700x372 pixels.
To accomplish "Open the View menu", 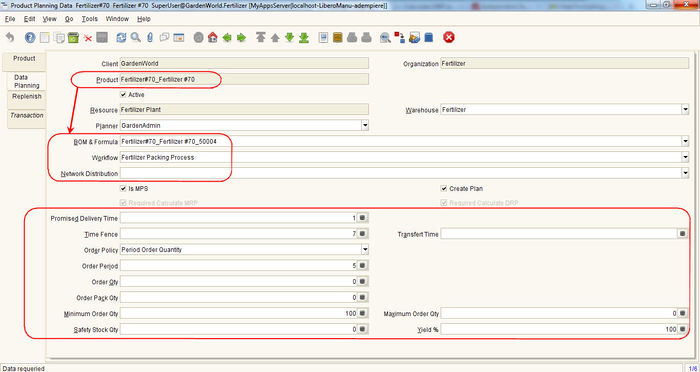I will click(50, 19).
